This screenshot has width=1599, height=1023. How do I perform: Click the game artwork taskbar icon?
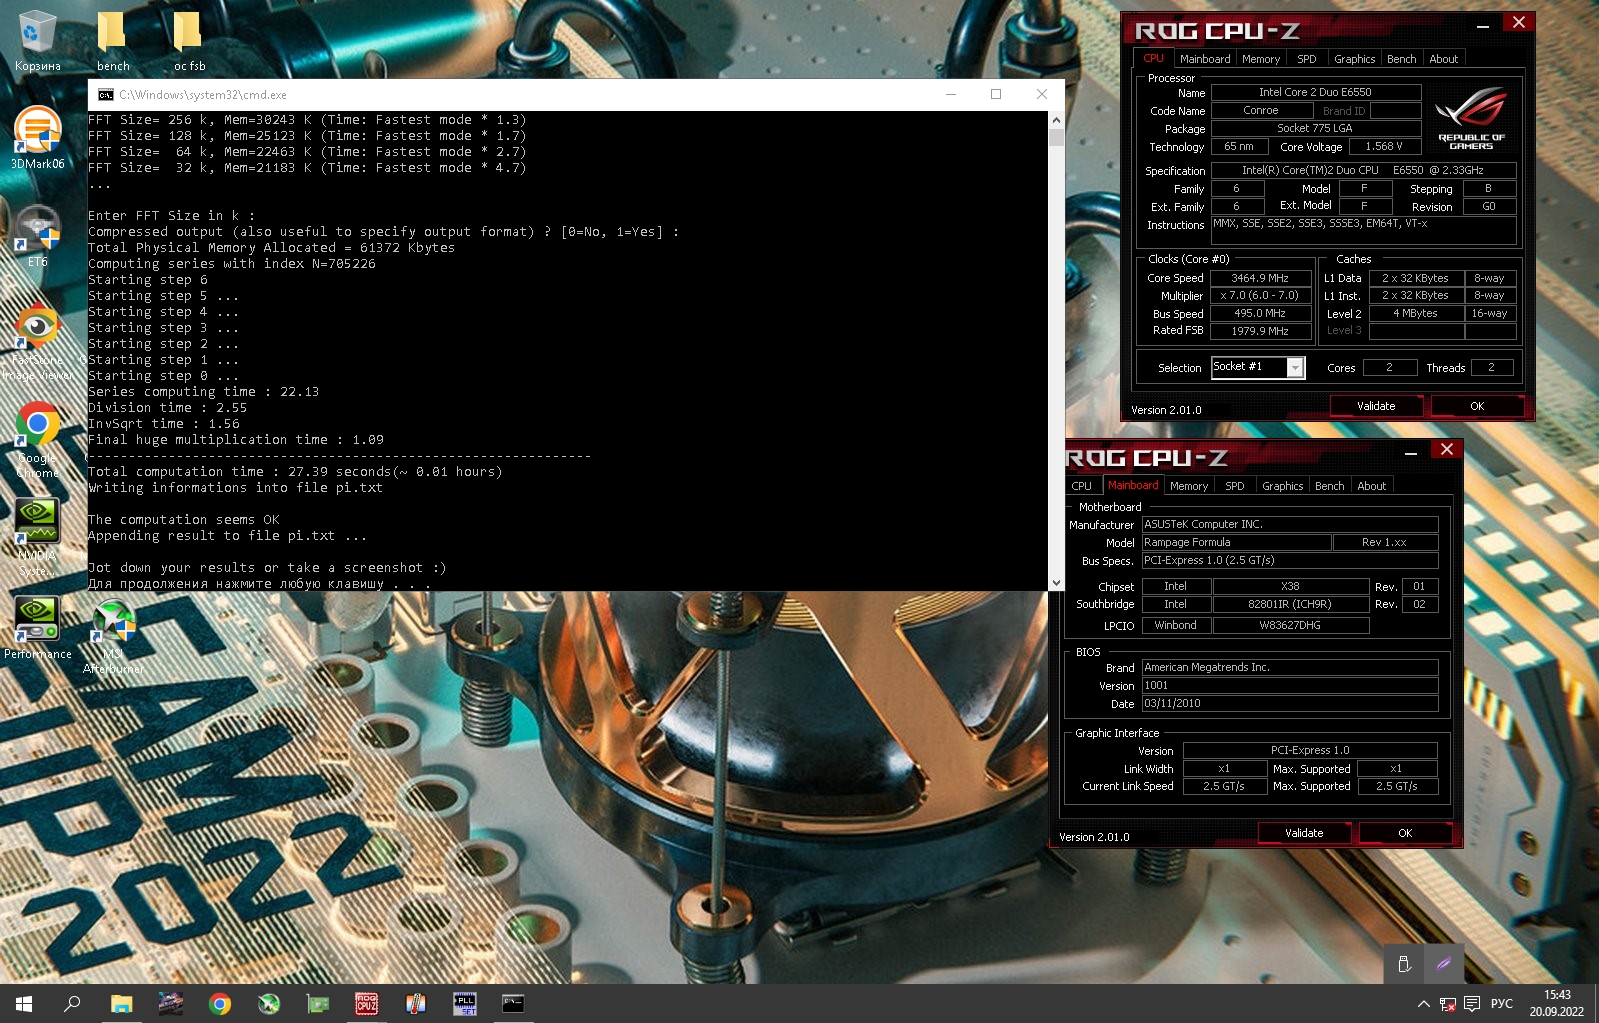[x=170, y=1004]
